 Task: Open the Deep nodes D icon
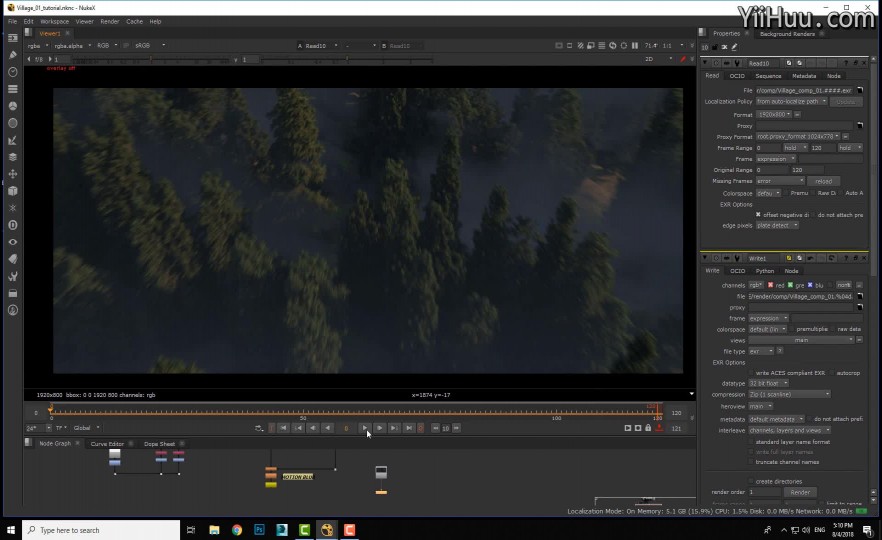(x=12, y=225)
